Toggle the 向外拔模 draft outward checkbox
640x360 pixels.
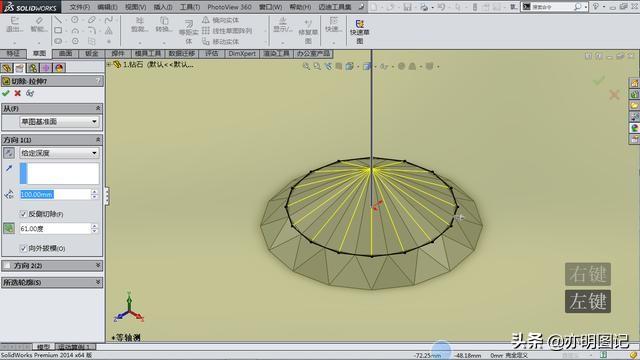pos(23,248)
